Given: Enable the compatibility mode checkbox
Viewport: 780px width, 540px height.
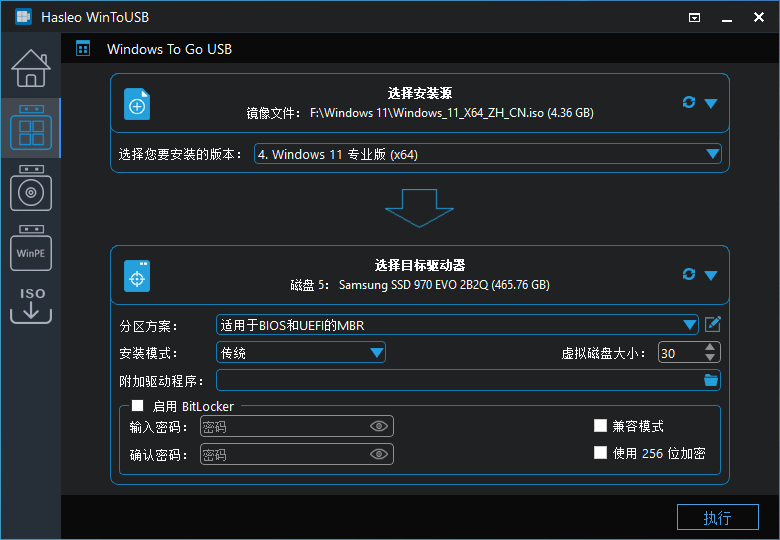Looking at the screenshot, I should (x=600, y=426).
